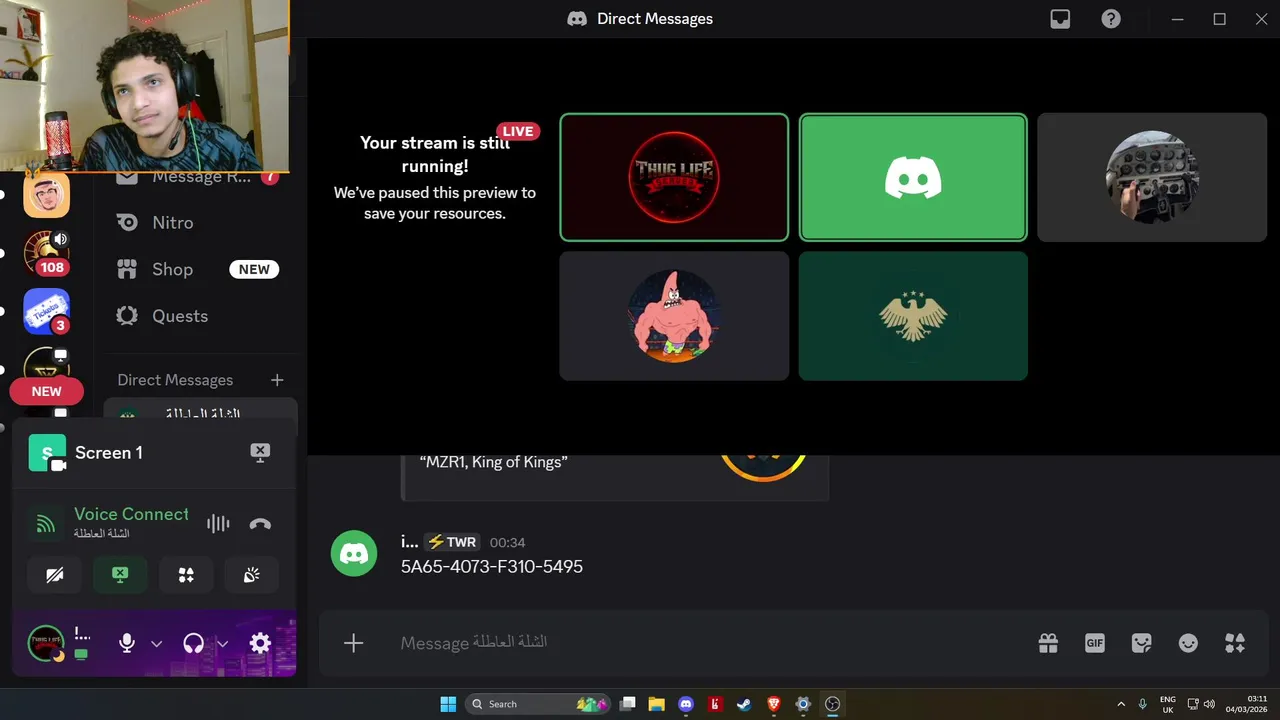This screenshot has height=720, width=1280.
Task: Open the Discord inbox icon
Action: click(1060, 19)
